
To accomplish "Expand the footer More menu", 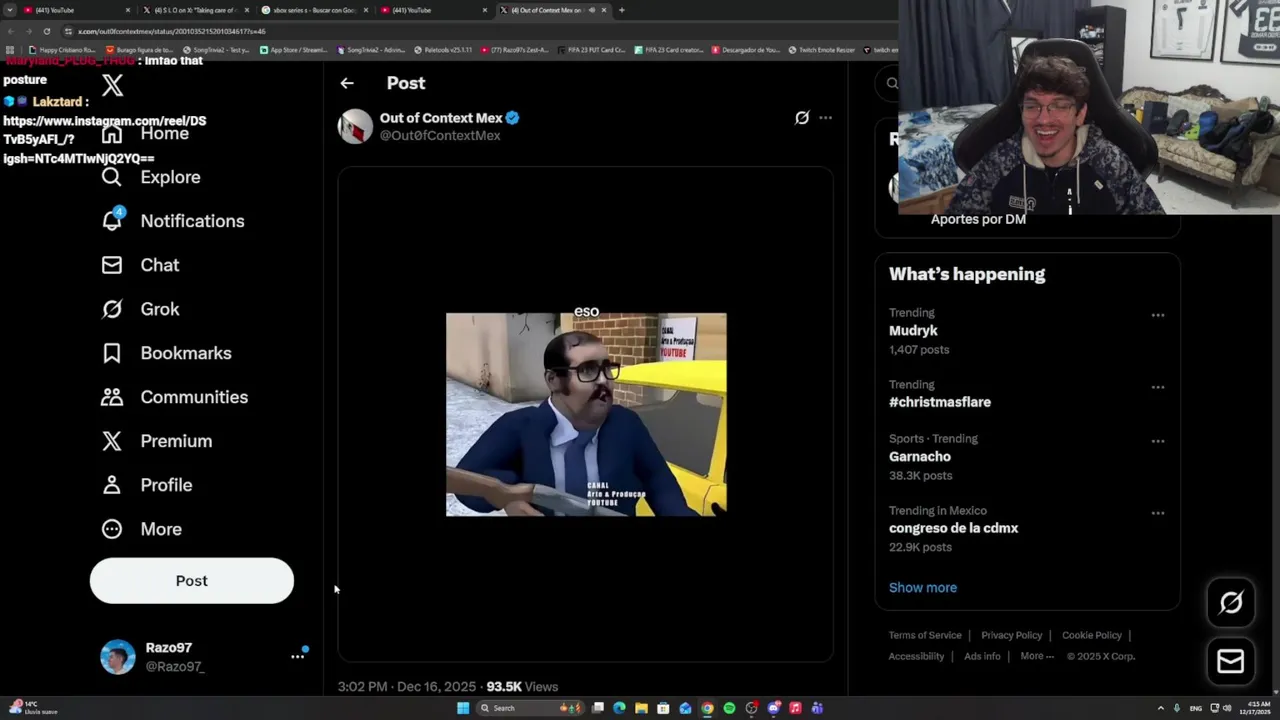I will coord(1037,657).
